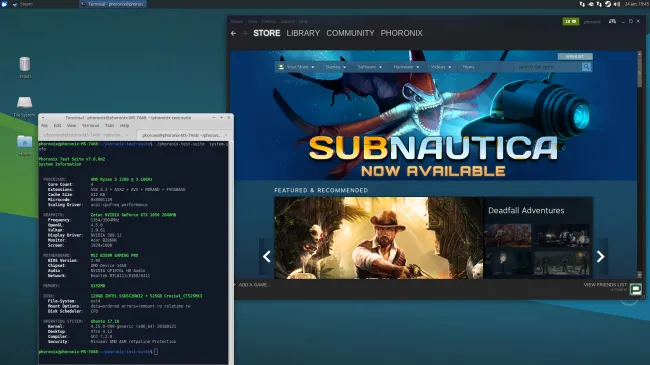Image resolution: width=650 pixels, height=365 pixels.
Task: Switch to the LIBRARY tab
Action: pyautogui.click(x=303, y=33)
